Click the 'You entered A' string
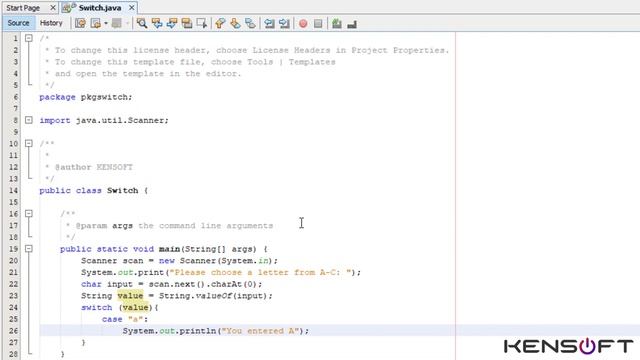The image size is (640, 360). (260, 331)
